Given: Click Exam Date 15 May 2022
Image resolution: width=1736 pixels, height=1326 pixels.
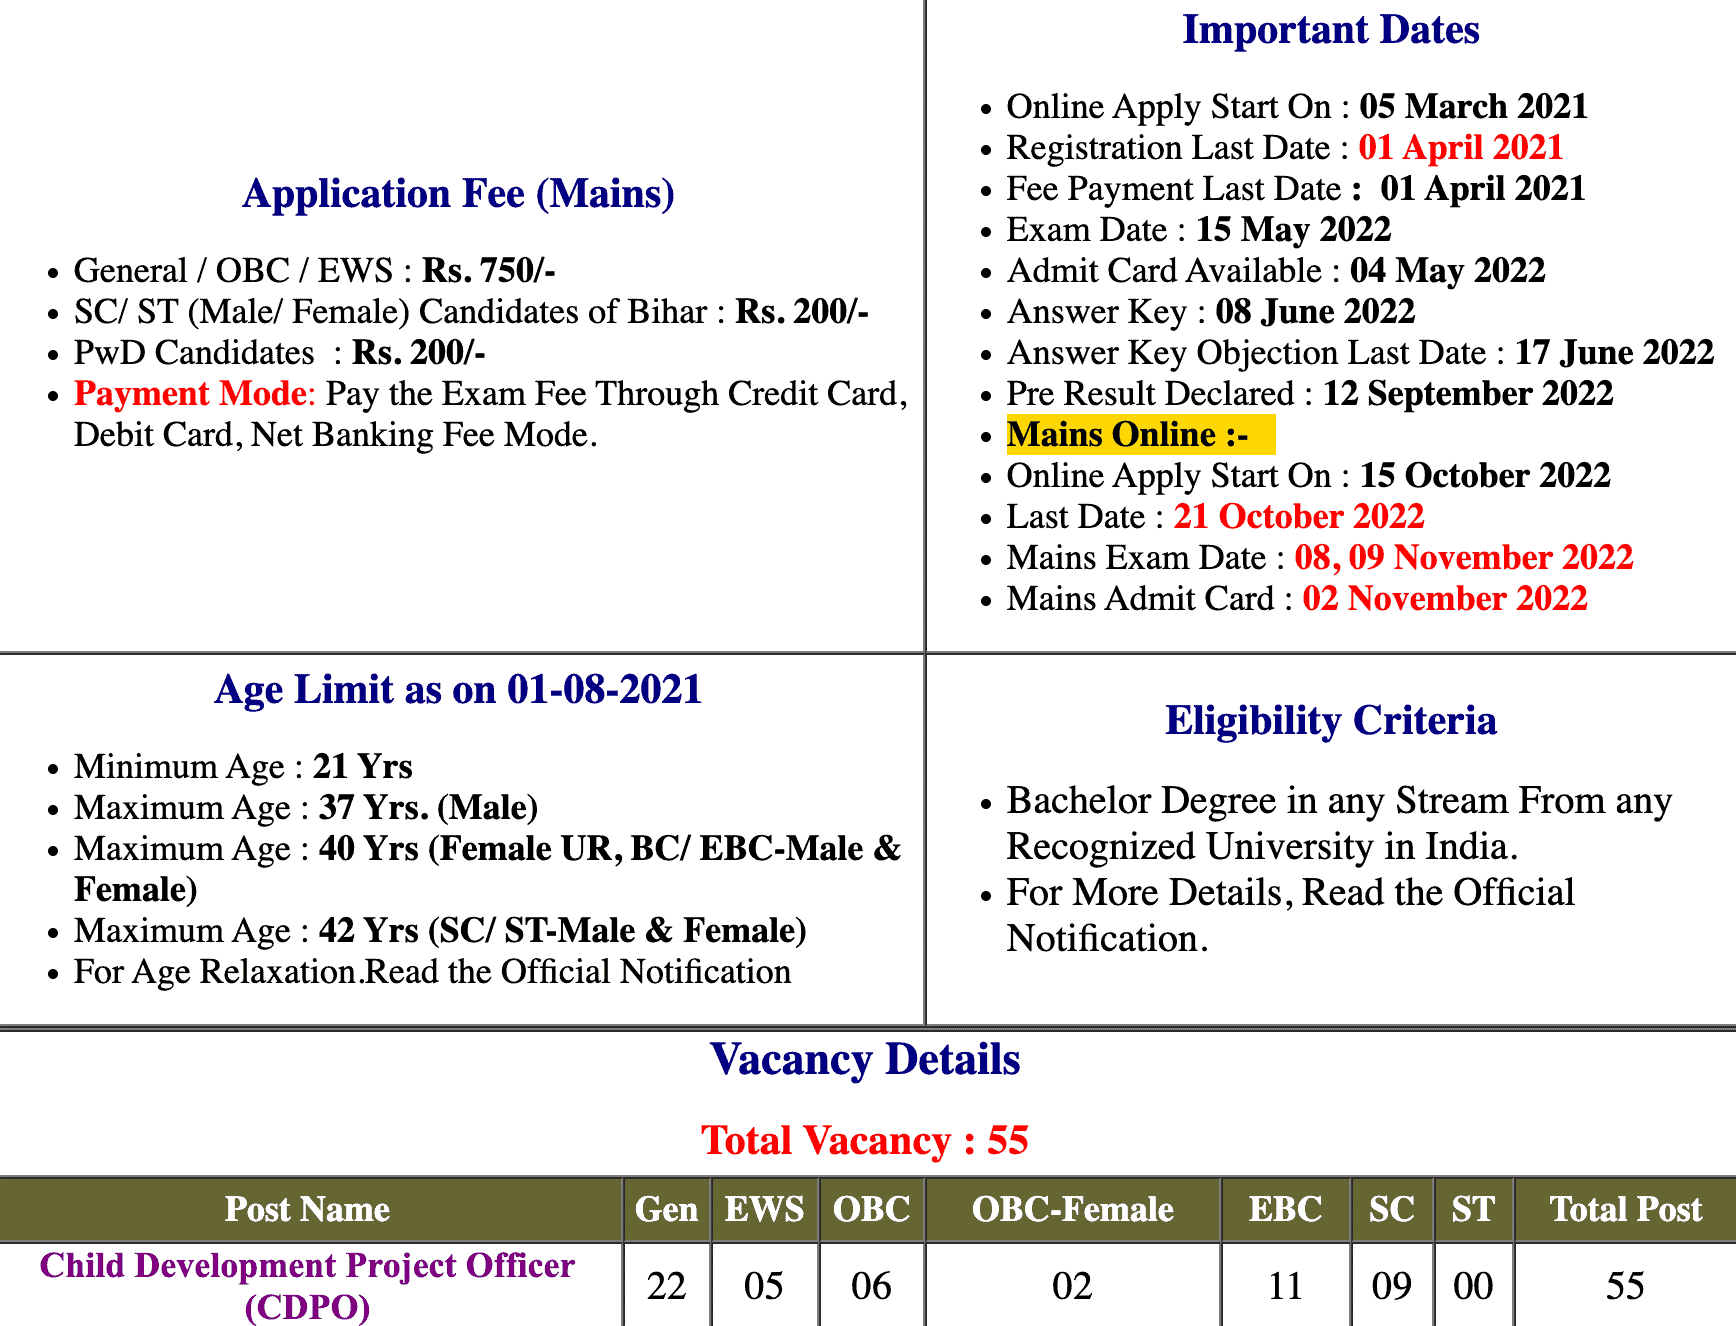Looking at the screenshot, I should 1198,230.
